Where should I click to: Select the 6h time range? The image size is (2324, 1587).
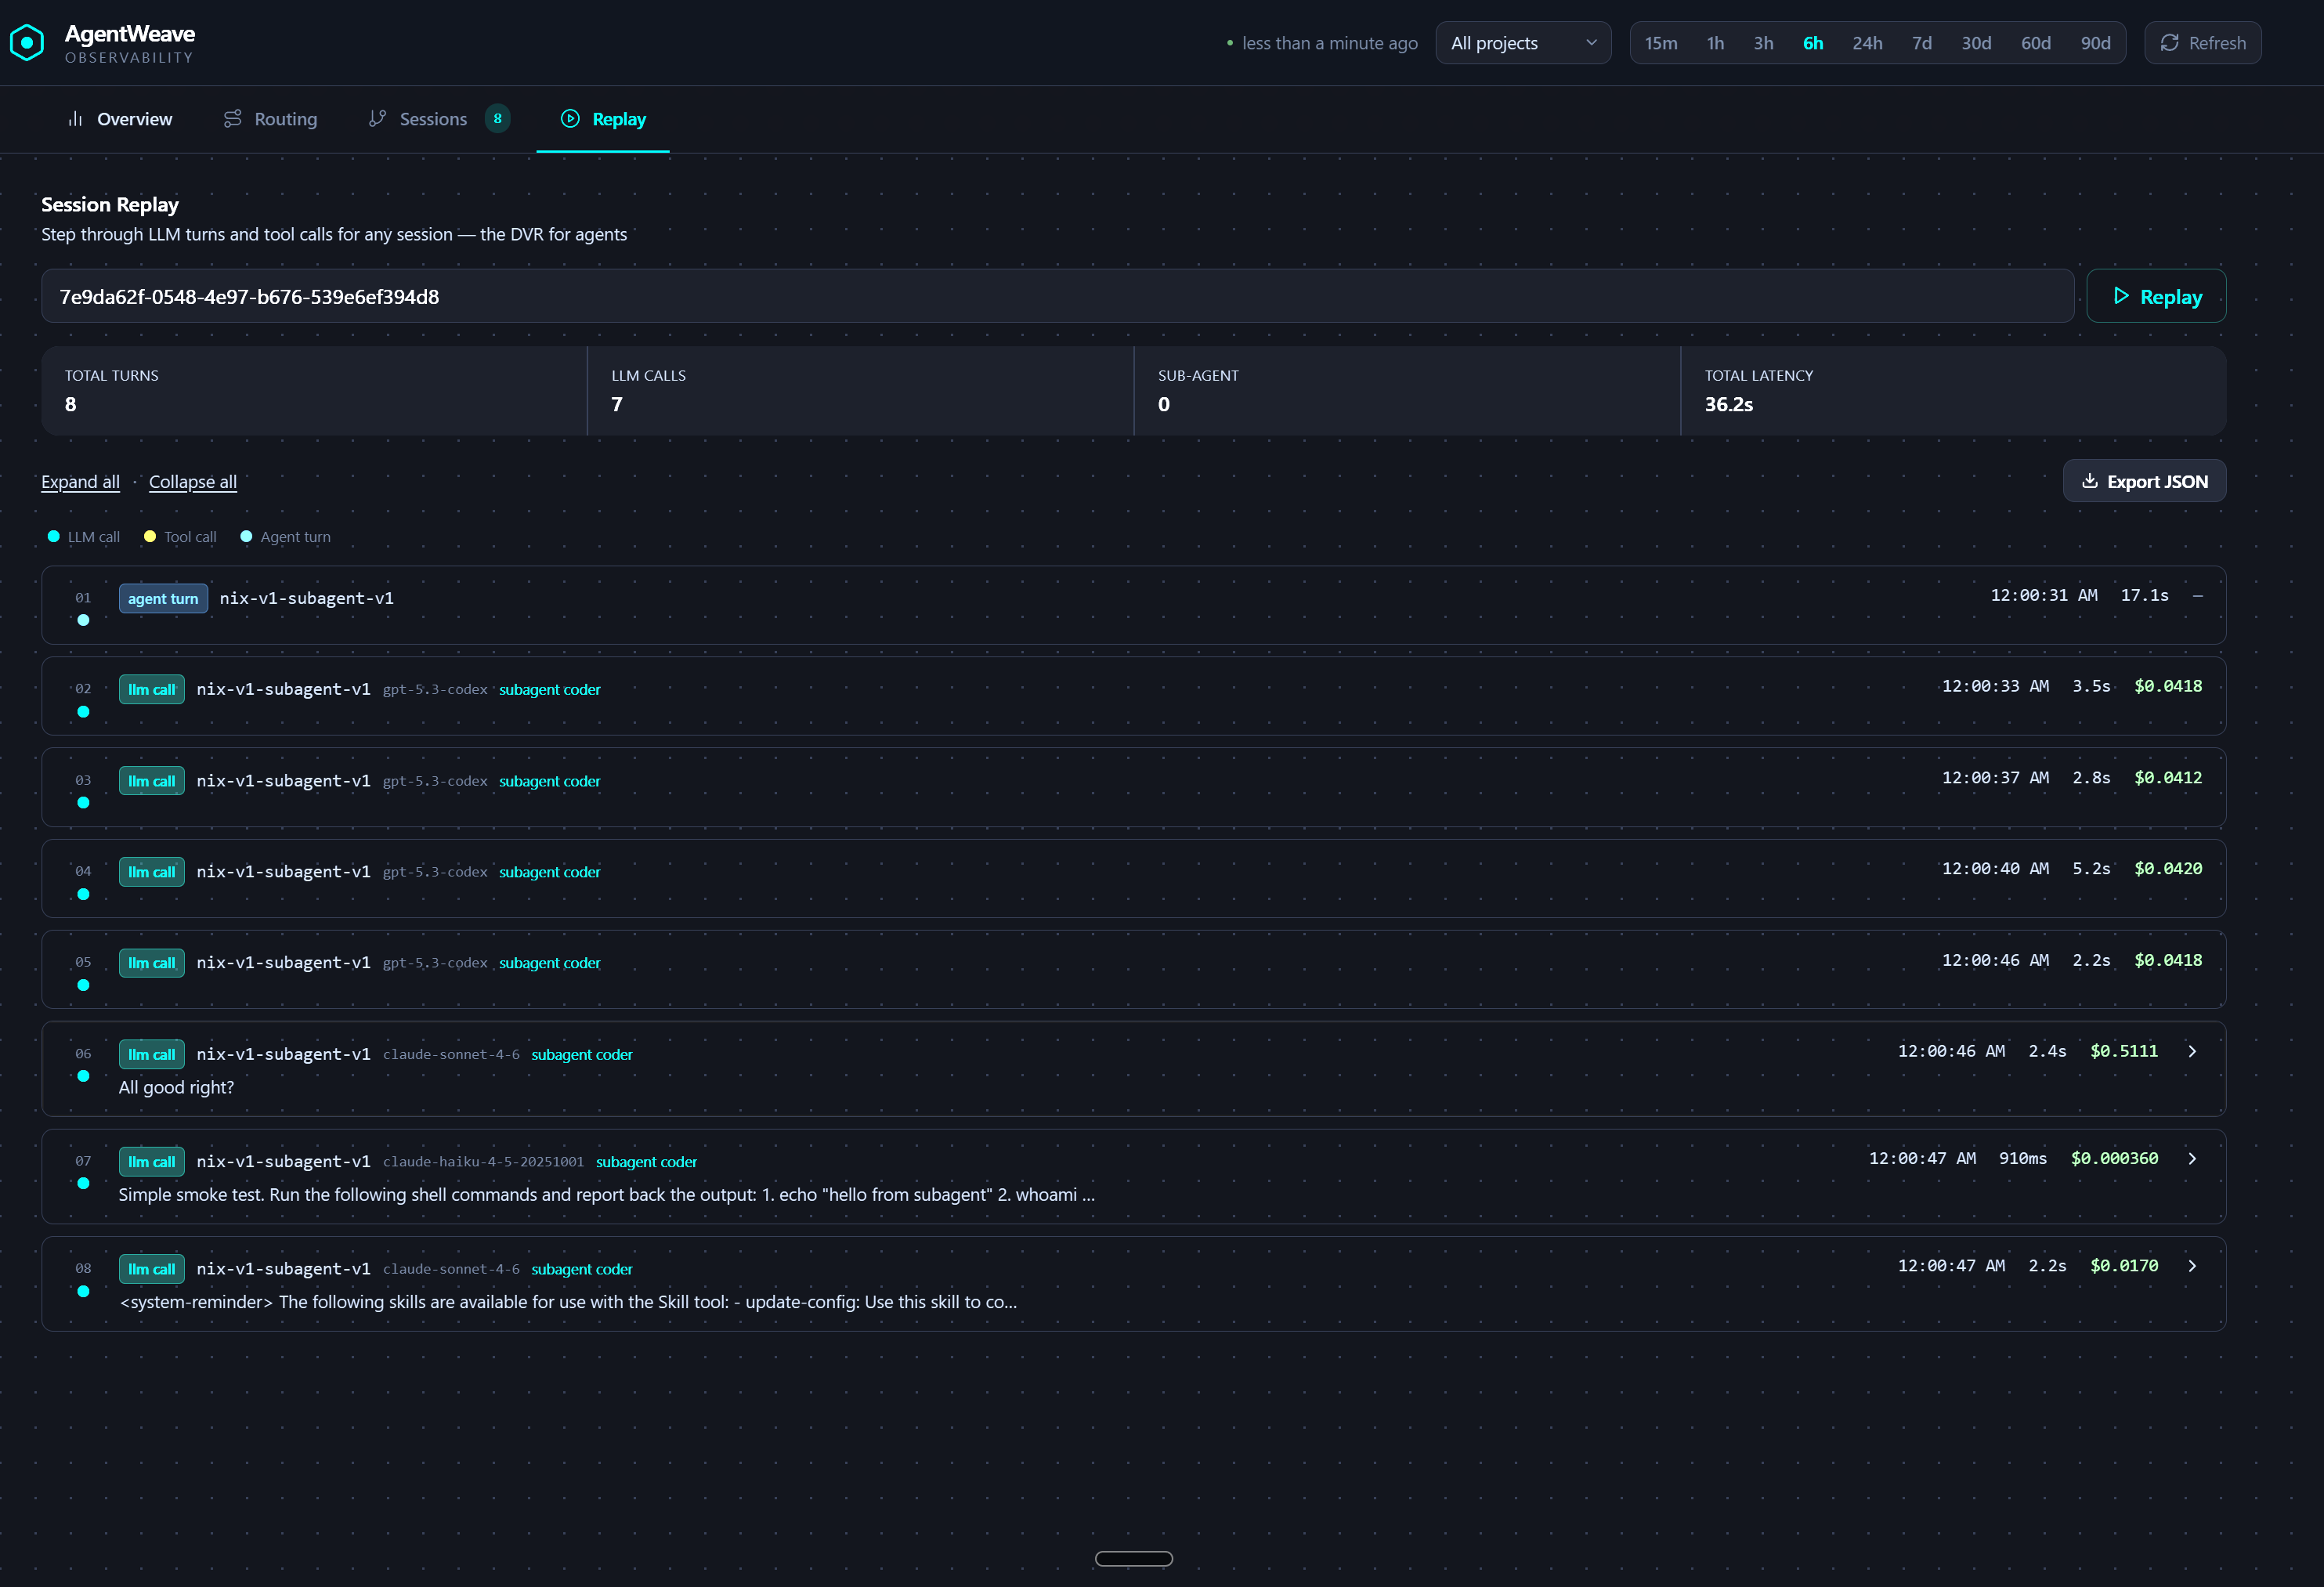tap(1813, 43)
